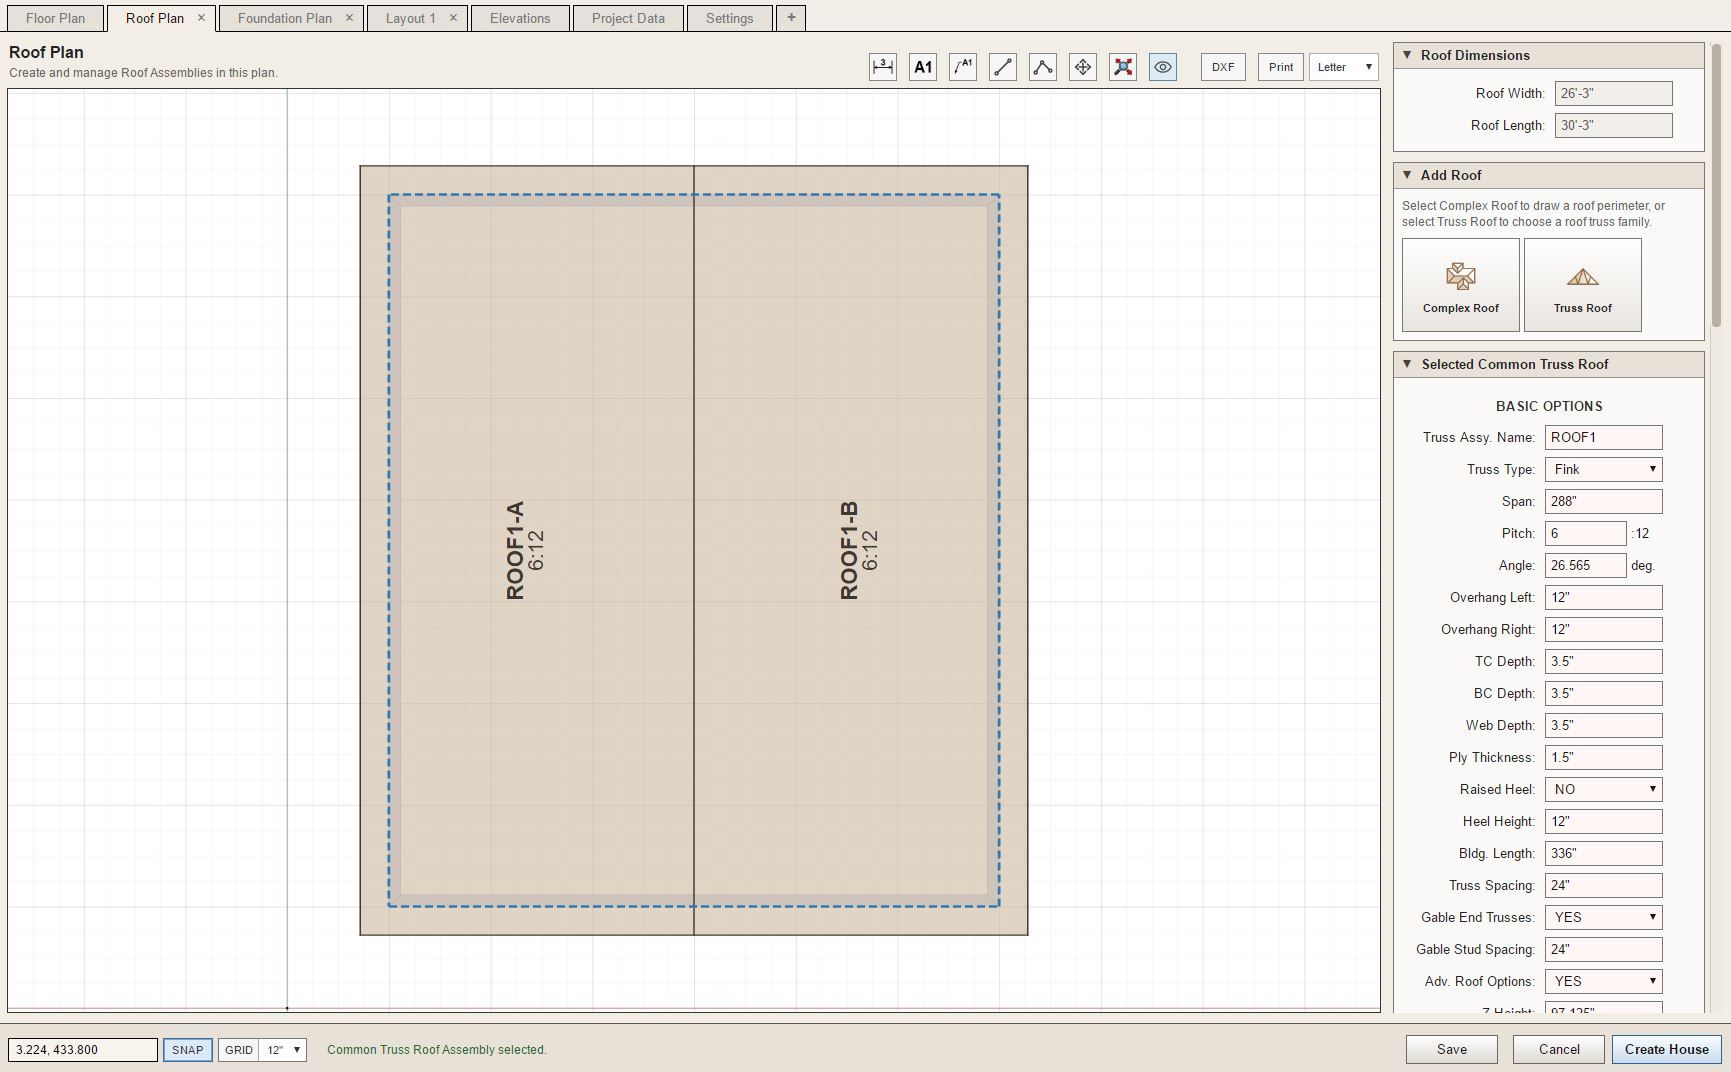The height and width of the screenshot is (1072, 1731).
Task: Click the Span input field
Action: tap(1604, 501)
